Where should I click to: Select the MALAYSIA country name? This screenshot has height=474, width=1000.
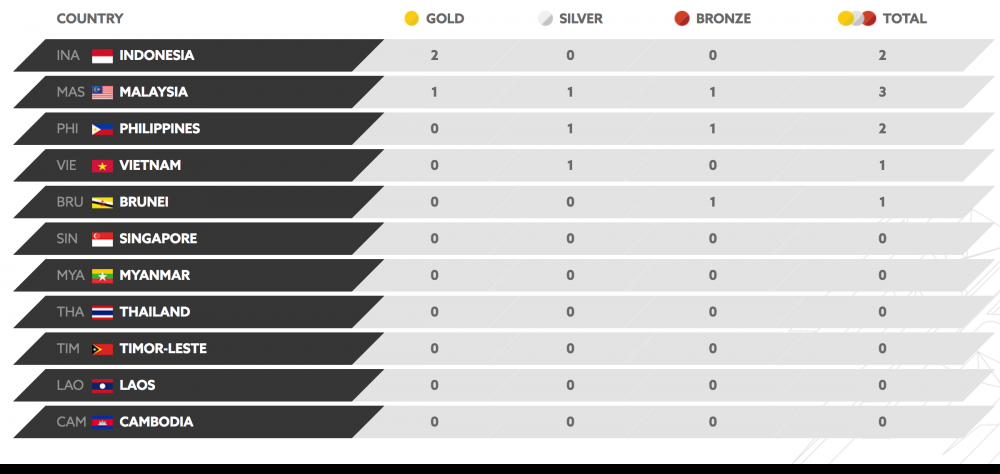[153, 92]
